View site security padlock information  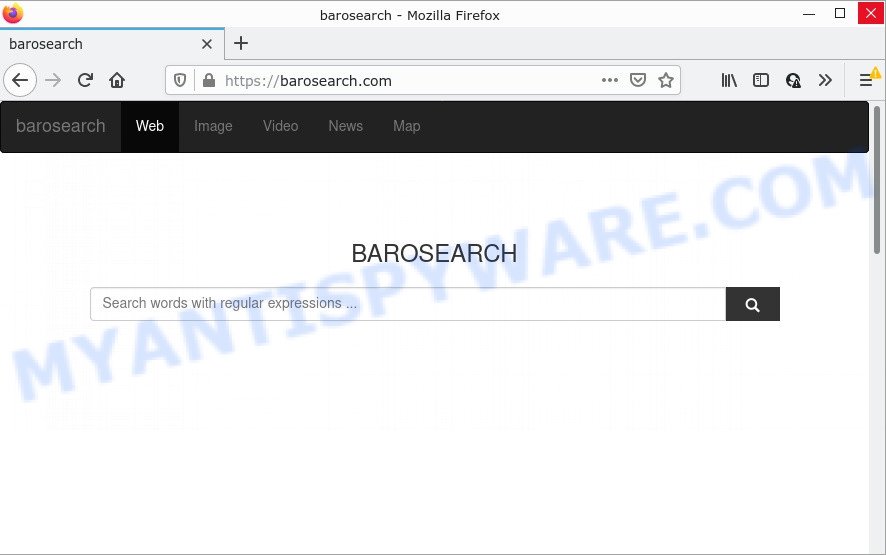209,81
